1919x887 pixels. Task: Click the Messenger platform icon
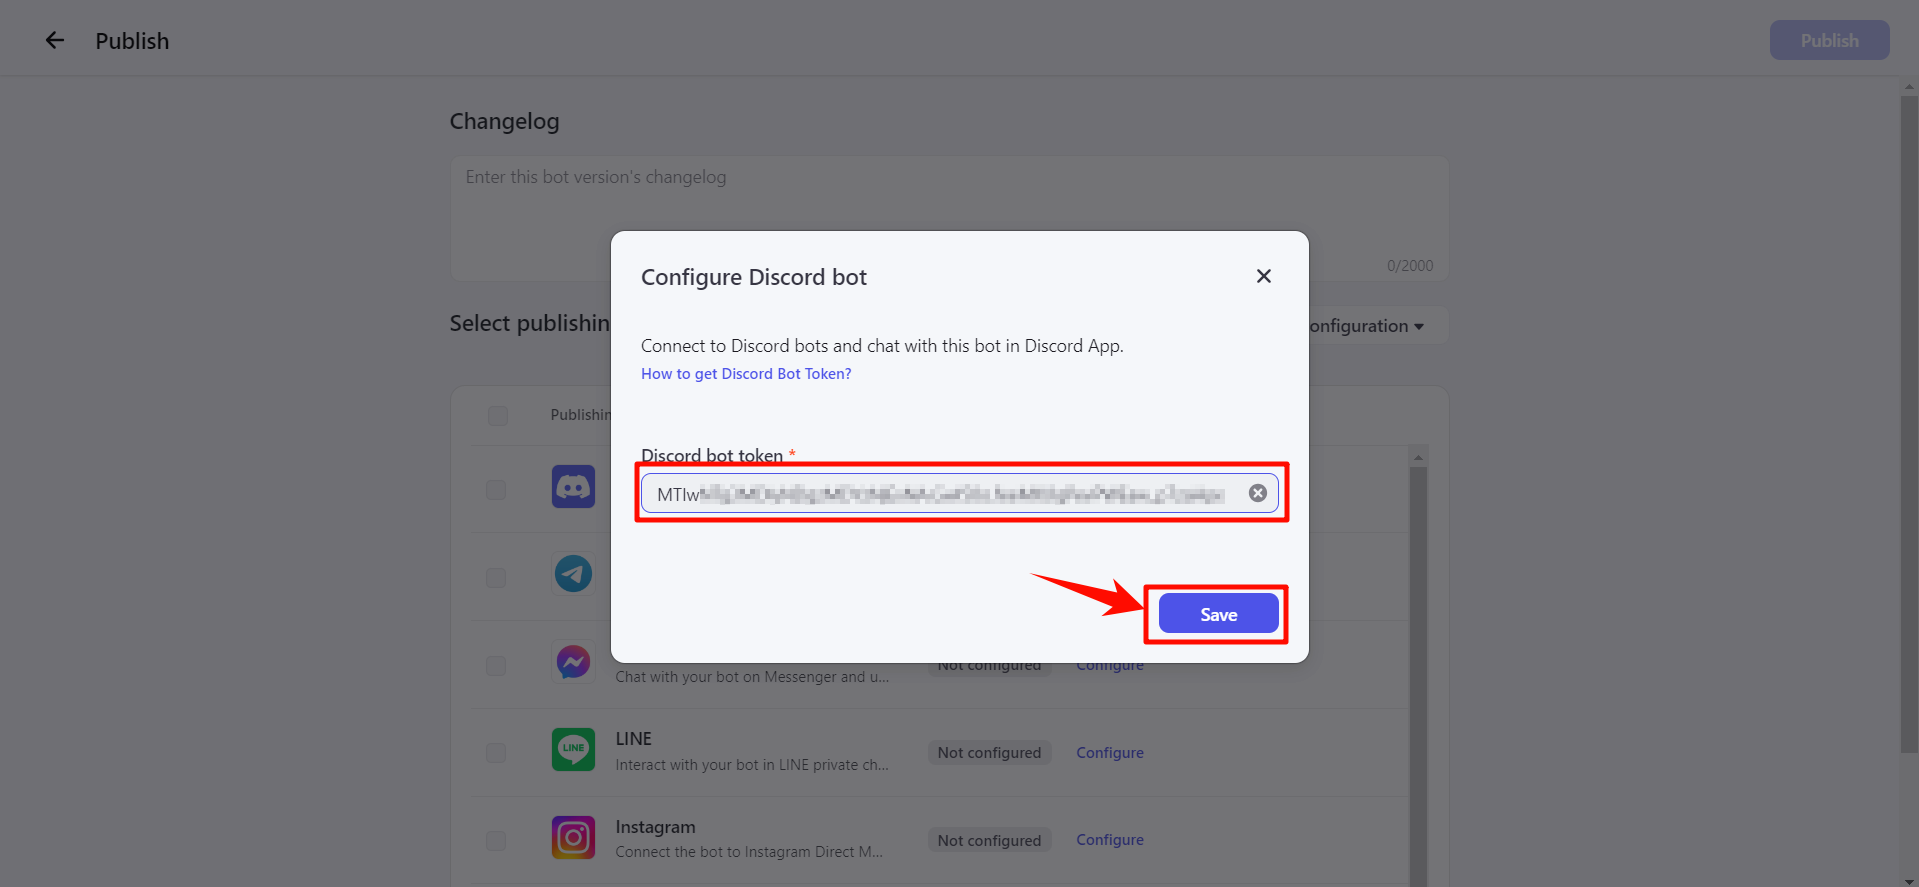click(573, 662)
